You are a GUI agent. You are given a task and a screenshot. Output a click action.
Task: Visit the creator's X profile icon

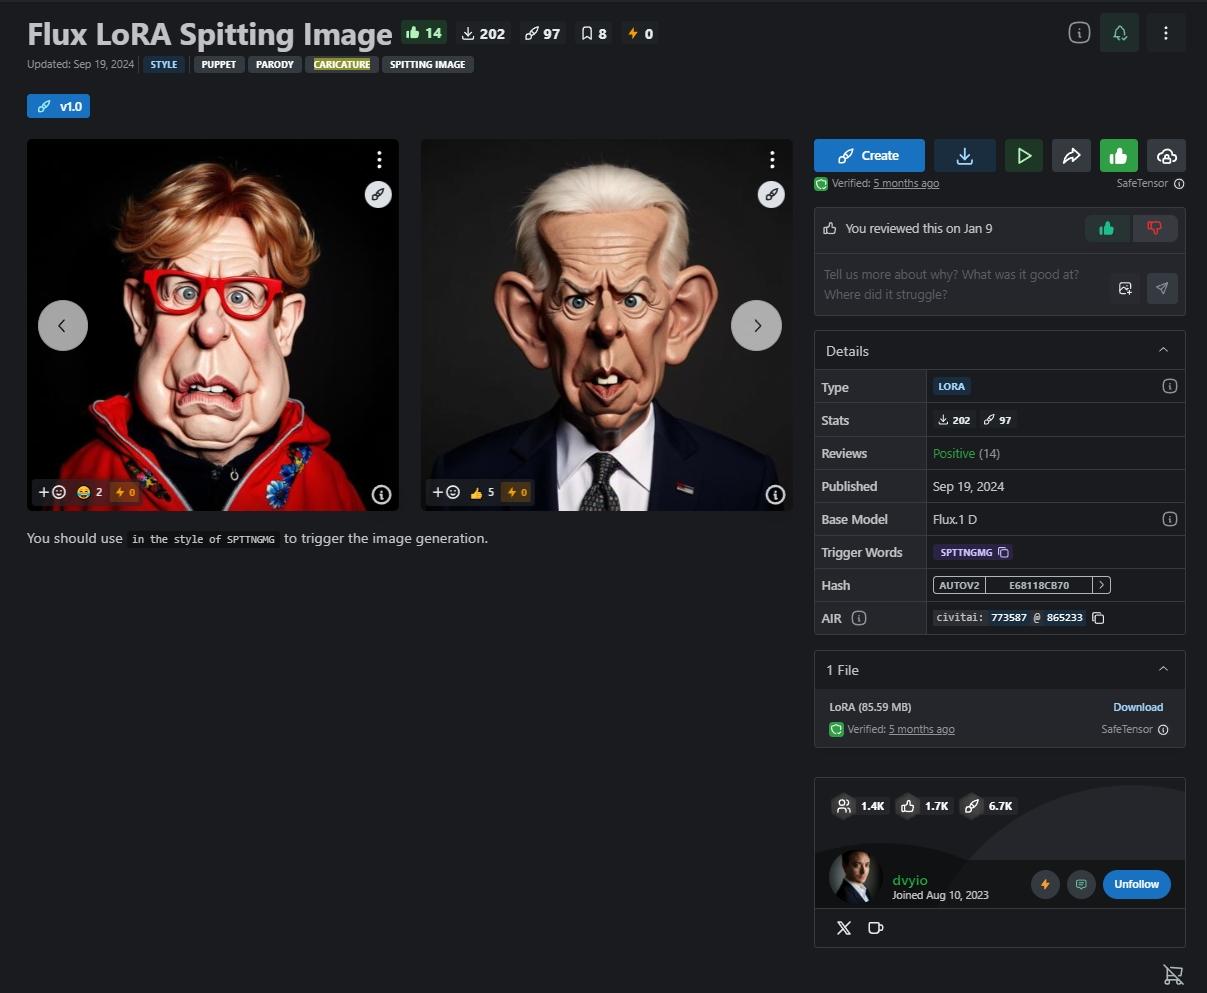click(x=843, y=927)
